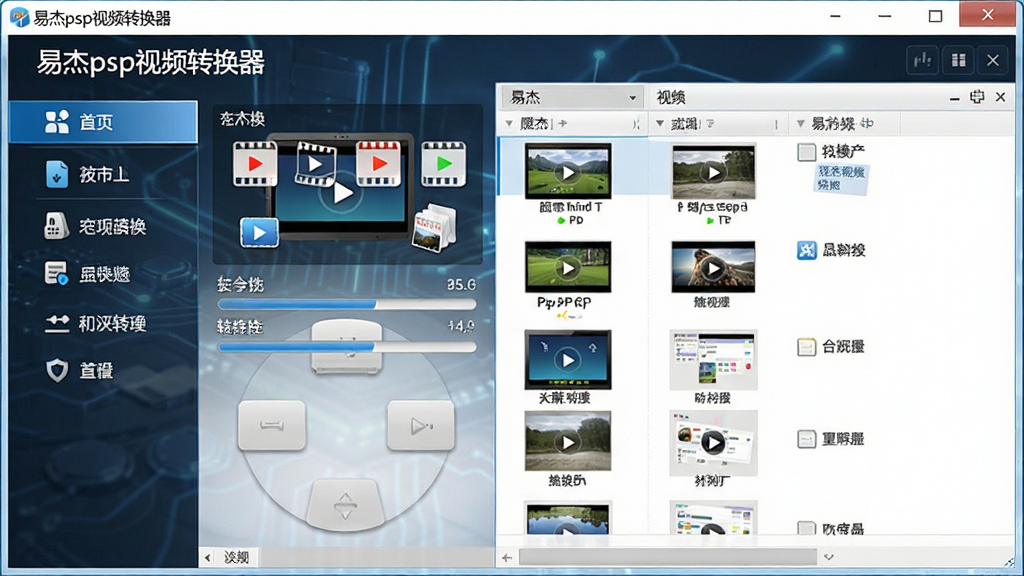Click the top button of the circular pad

coord(346,347)
